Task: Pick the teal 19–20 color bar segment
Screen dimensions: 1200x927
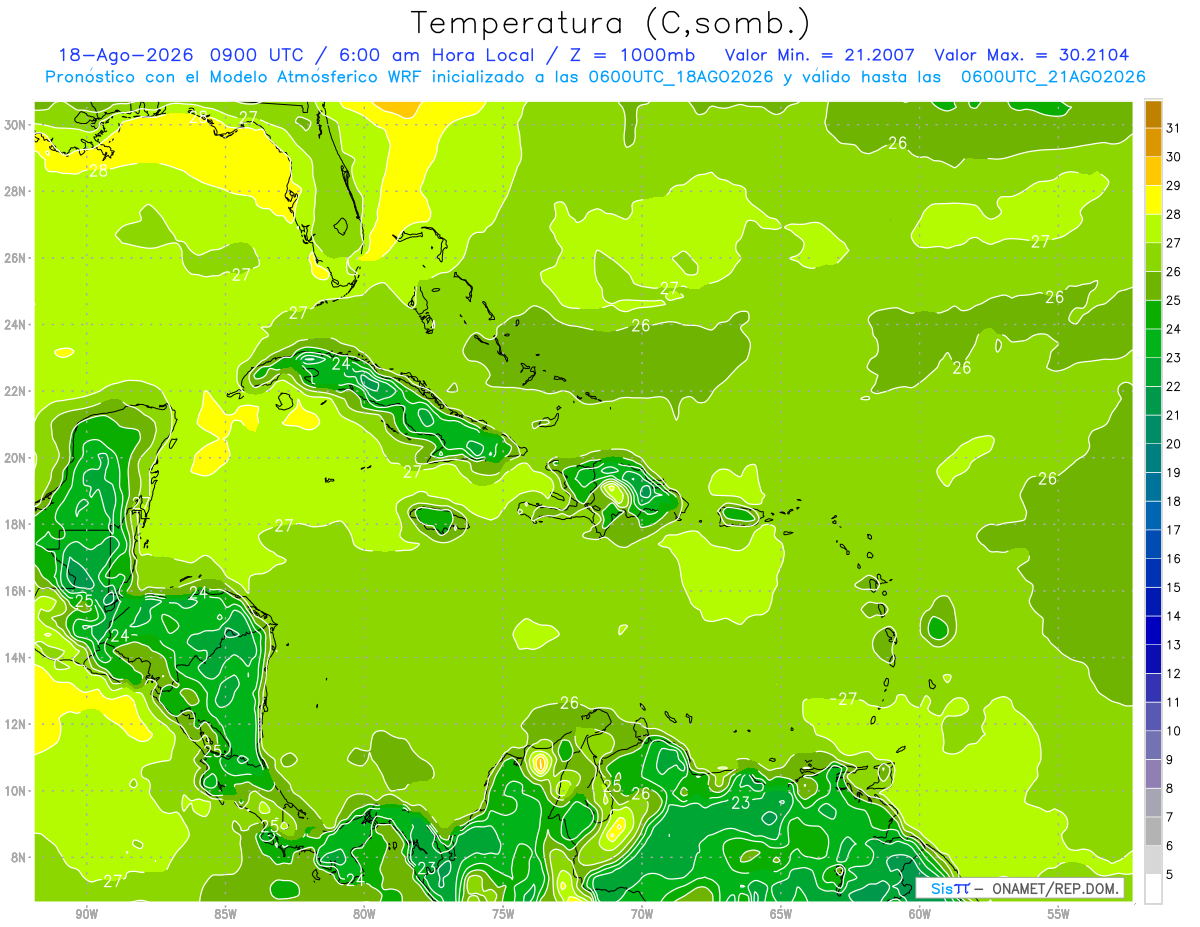Action: (1153, 458)
